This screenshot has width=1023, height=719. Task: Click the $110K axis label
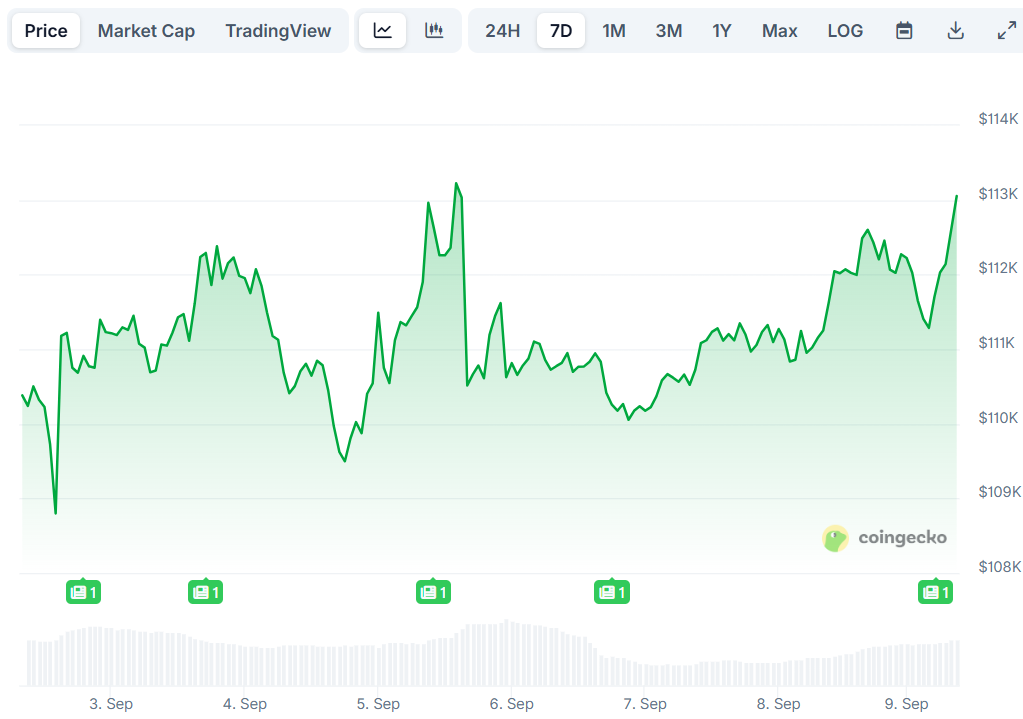[998, 418]
